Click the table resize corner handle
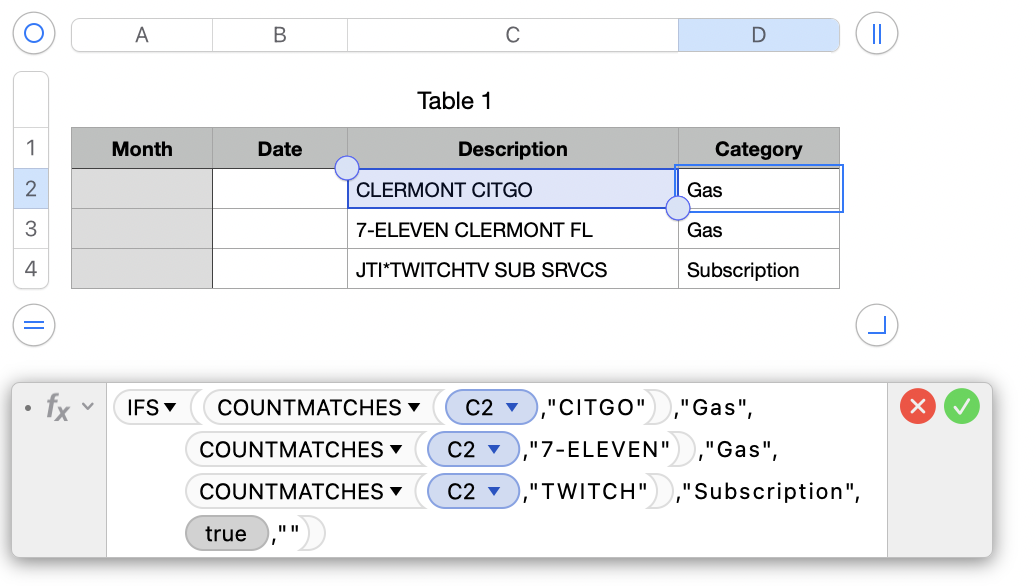Image resolution: width=1036 pixels, height=586 pixels. coord(877,325)
